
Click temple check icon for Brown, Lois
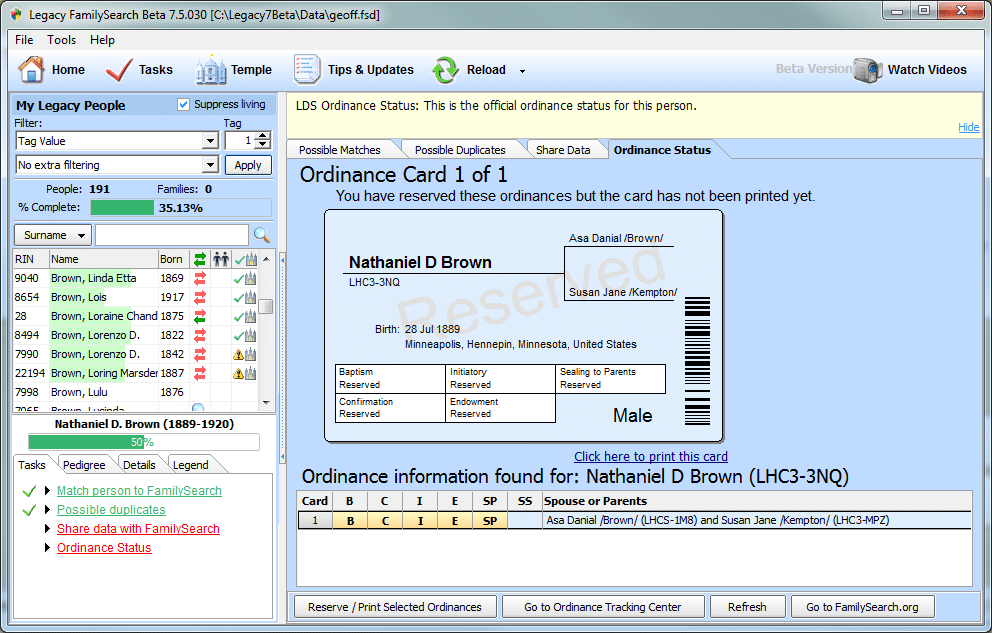point(245,297)
